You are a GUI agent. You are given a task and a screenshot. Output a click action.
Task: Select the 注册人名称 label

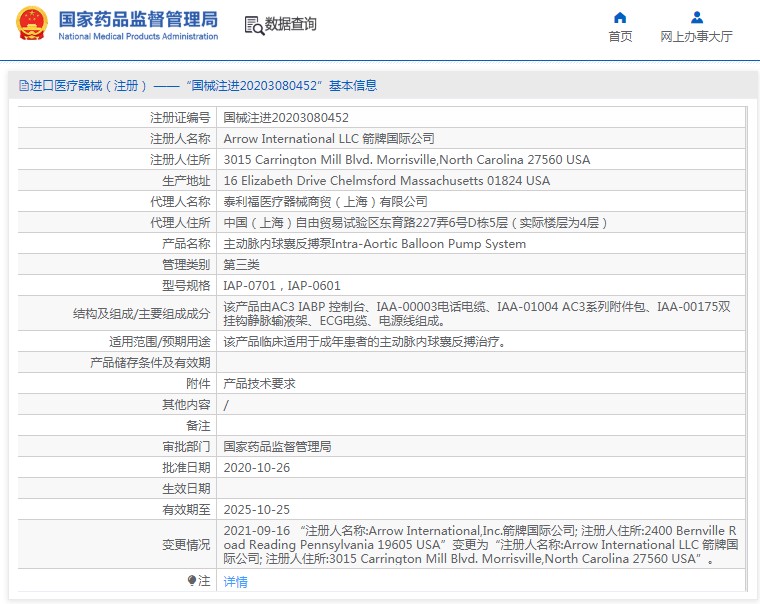180,139
